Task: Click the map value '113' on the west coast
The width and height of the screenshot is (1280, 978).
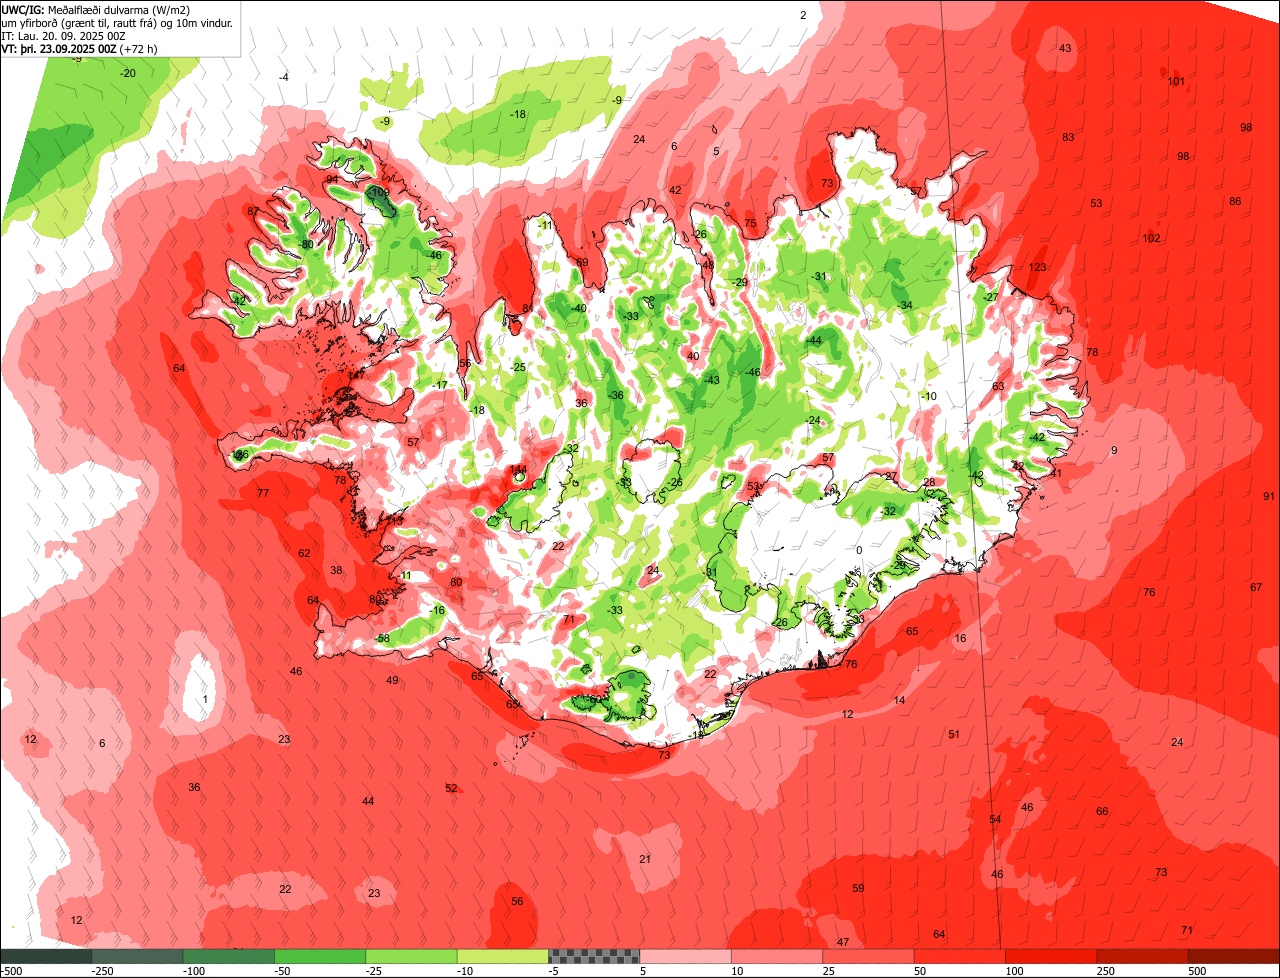Action: click(x=396, y=520)
